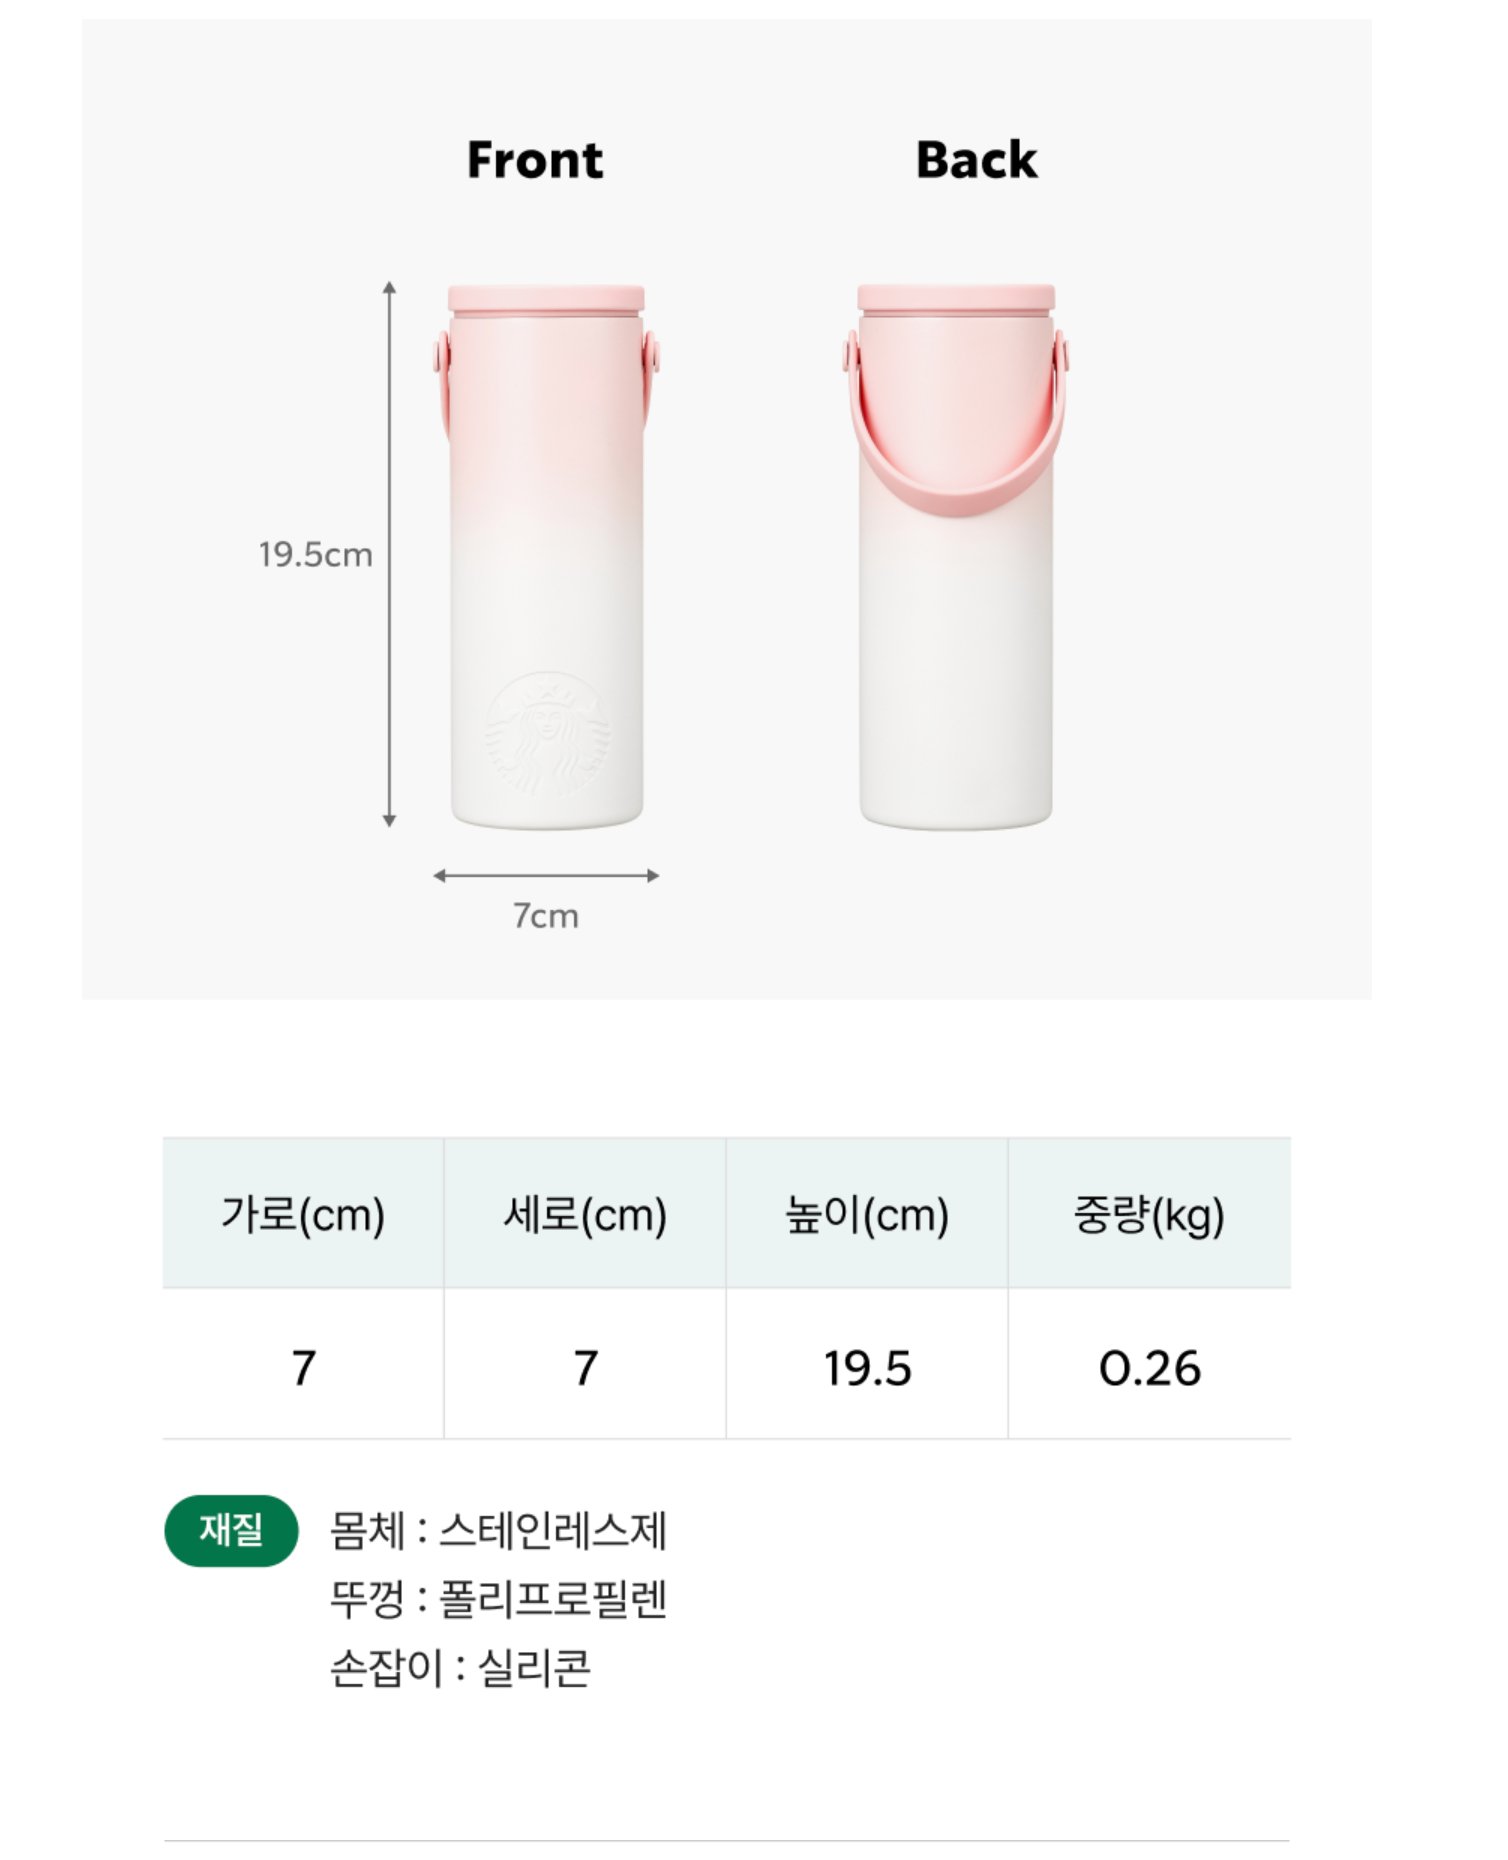Click the Back heading label

(x=977, y=160)
